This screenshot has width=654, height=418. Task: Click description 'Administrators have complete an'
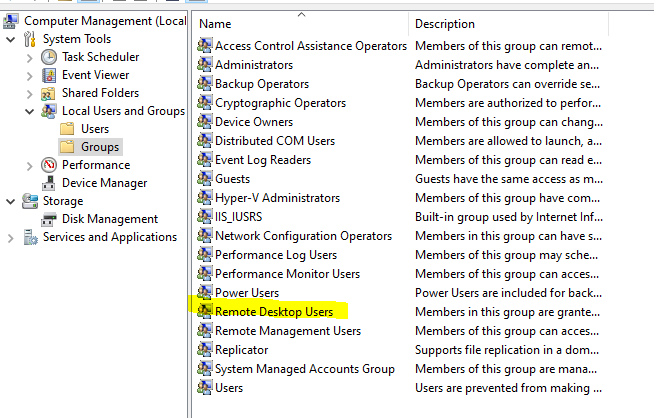click(x=507, y=65)
